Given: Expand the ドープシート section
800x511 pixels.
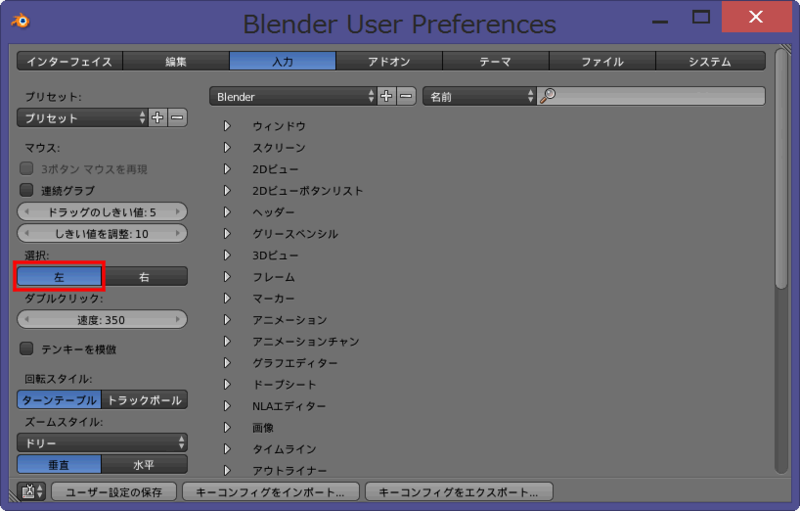Looking at the screenshot, I should [x=227, y=385].
